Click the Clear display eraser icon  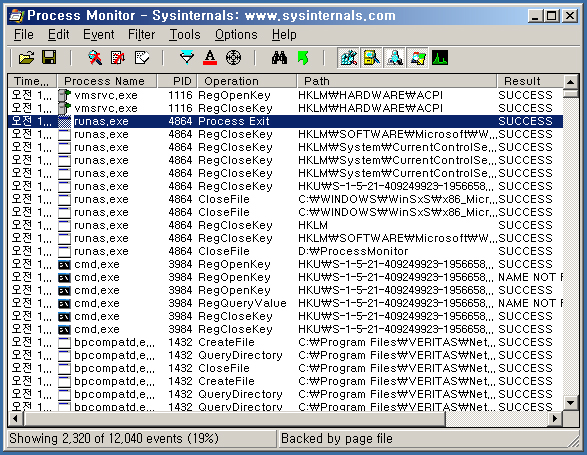[x=142, y=58]
